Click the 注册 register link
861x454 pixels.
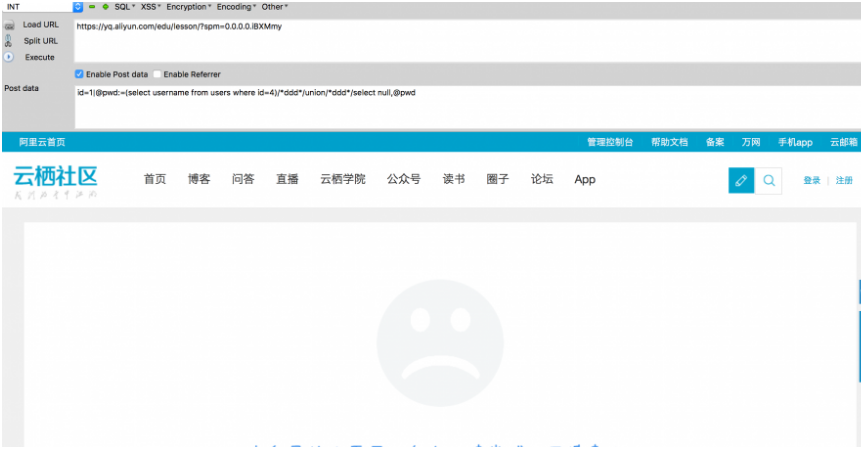coord(844,180)
